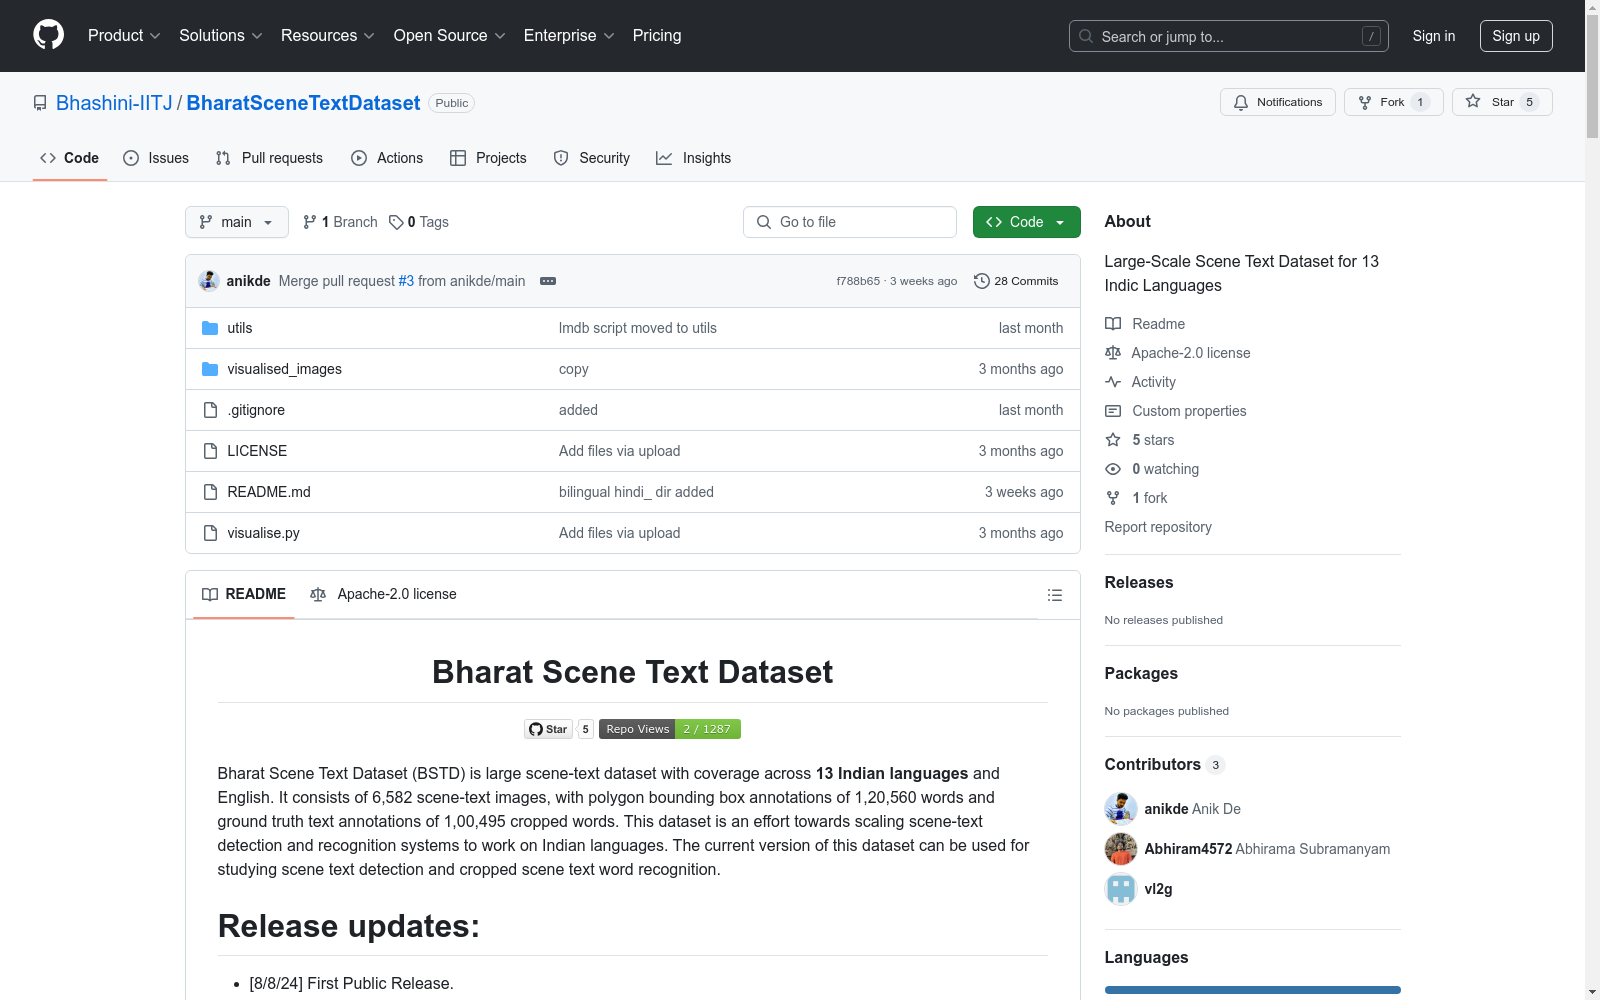Open the GitHub homepage logo

[48, 35]
